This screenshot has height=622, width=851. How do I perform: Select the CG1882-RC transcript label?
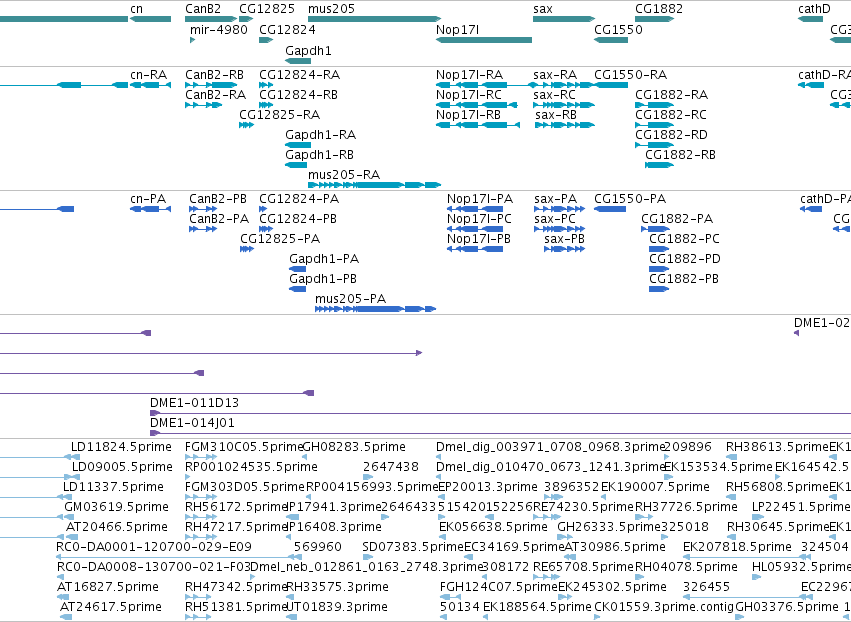coord(671,115)
